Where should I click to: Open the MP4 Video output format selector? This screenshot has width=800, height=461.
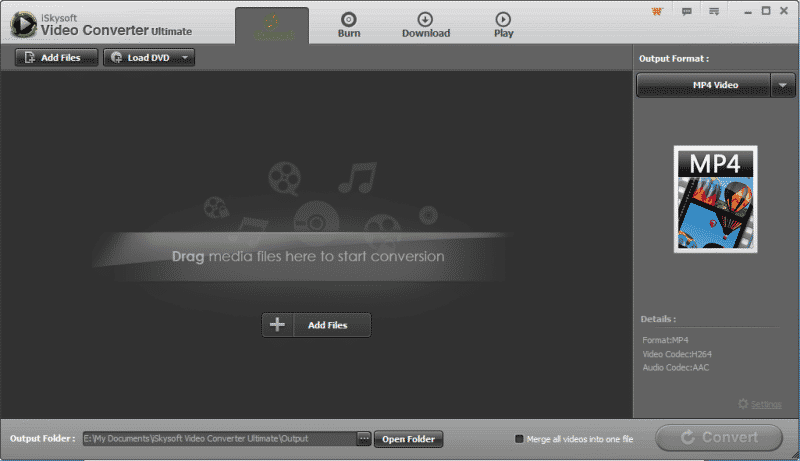(x=703, y=85)
